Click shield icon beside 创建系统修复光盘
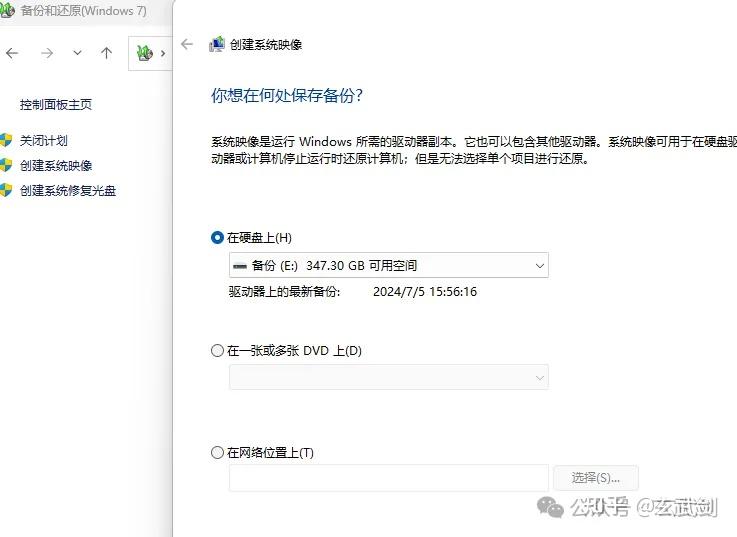The image size is (737, 537). point(6,190)
